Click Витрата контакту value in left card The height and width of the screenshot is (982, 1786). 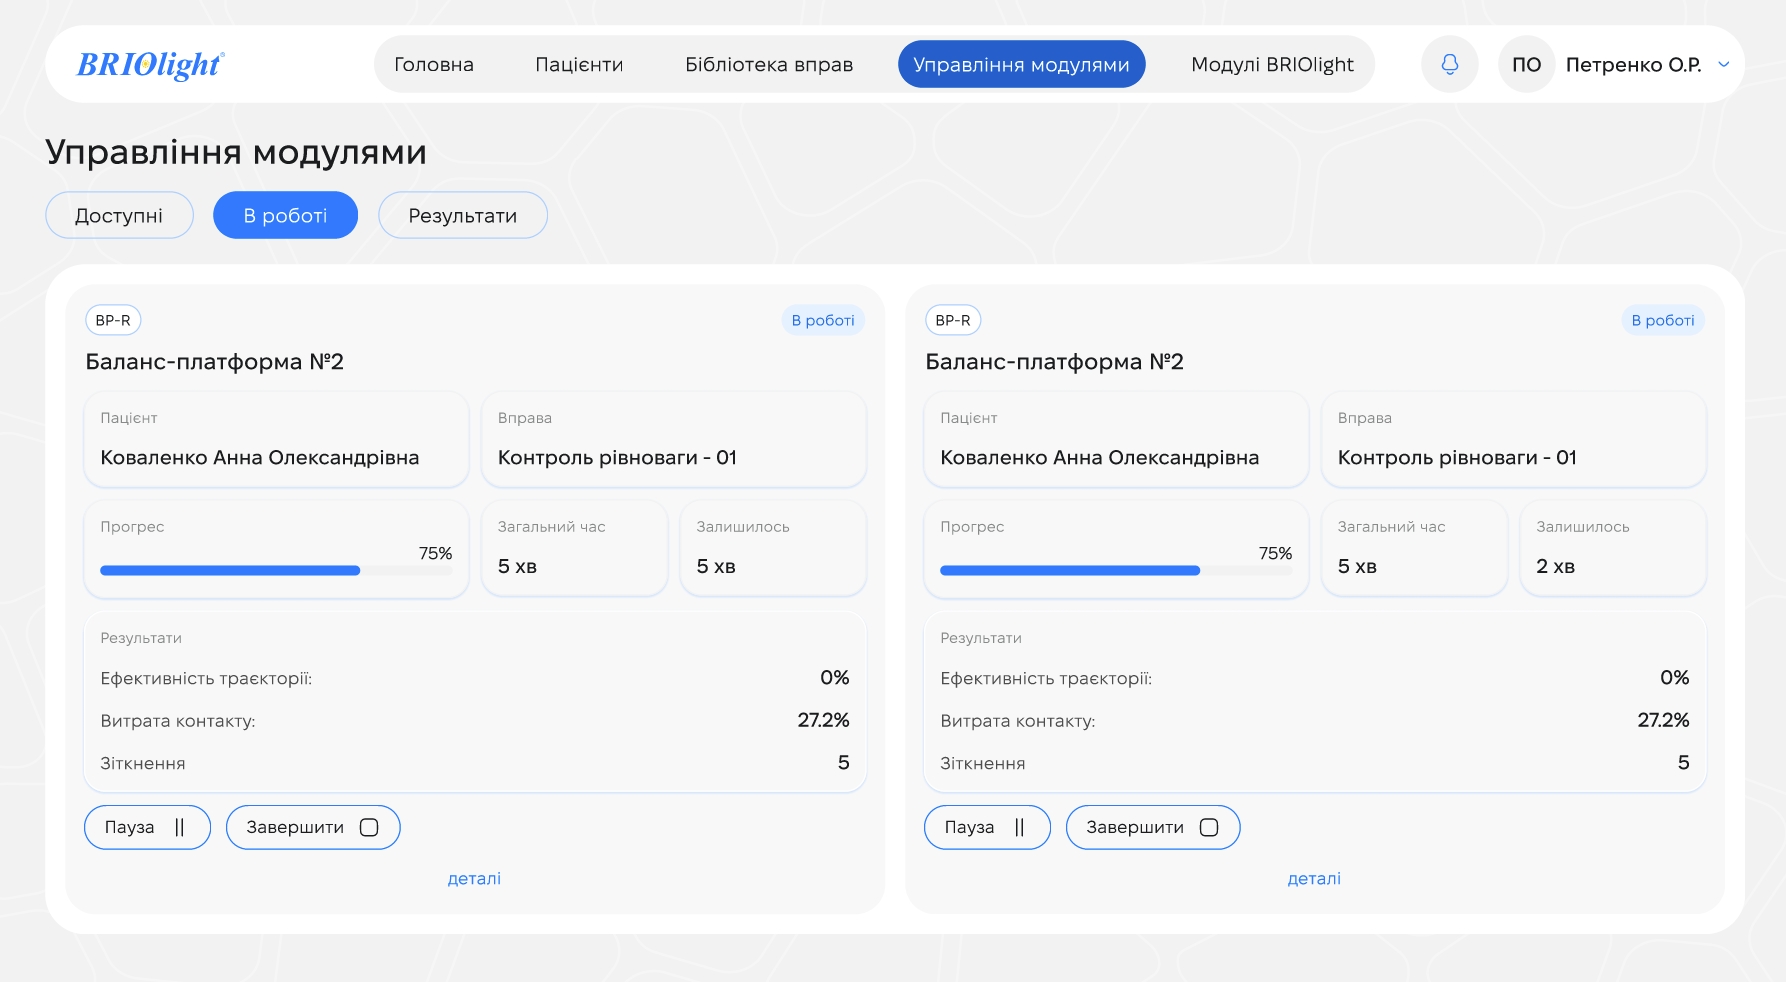(x=823, y=720)
